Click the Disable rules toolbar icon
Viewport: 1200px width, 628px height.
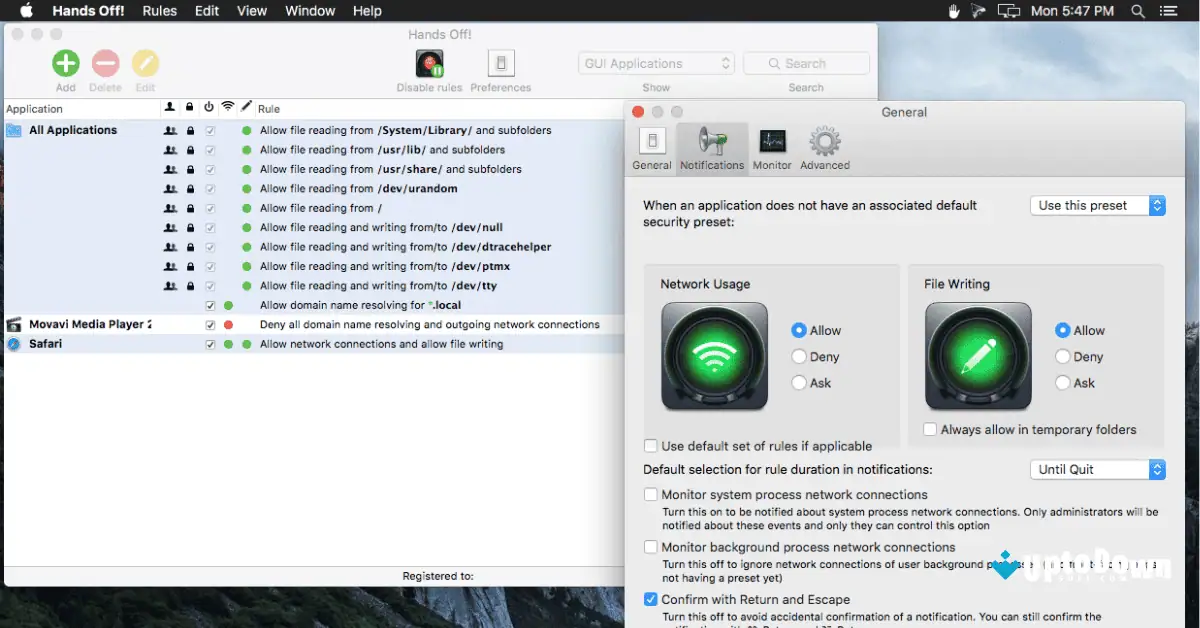[429, 63]
